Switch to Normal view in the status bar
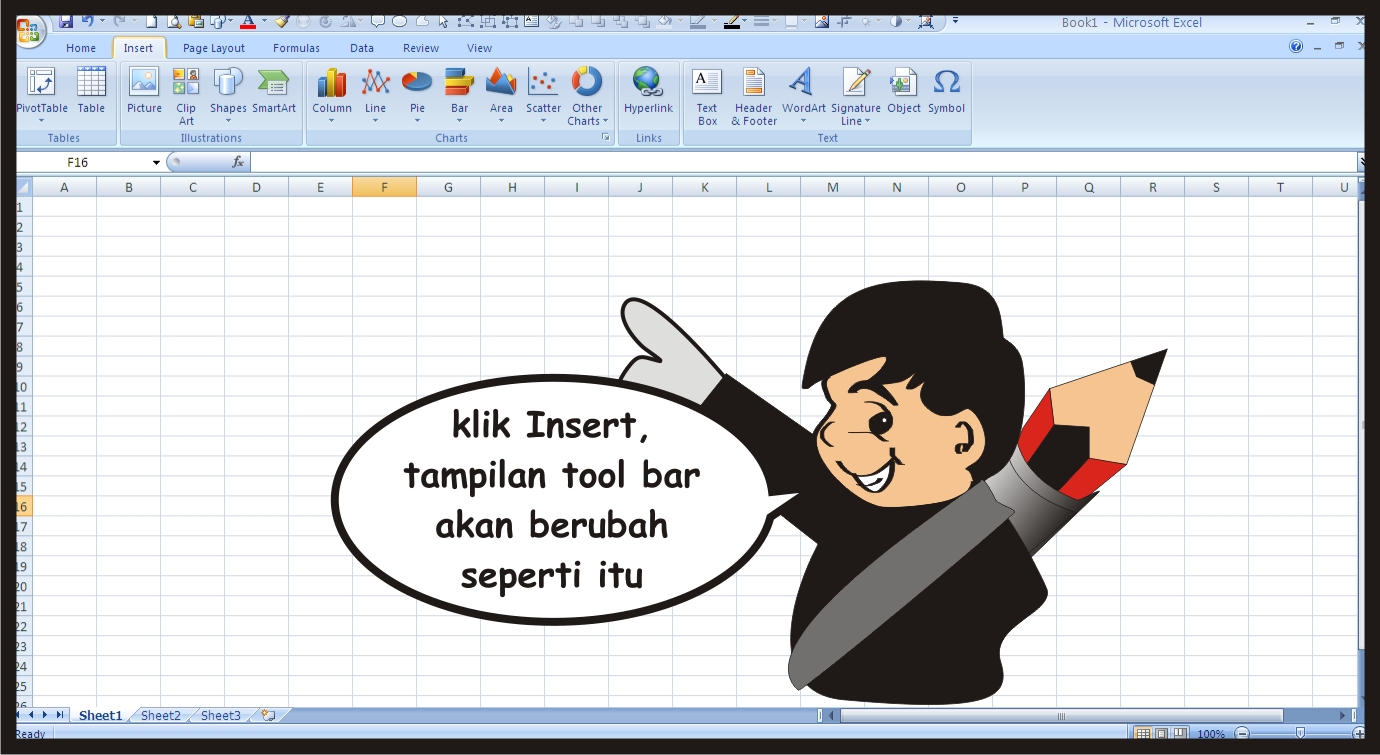 (1143, 733)
